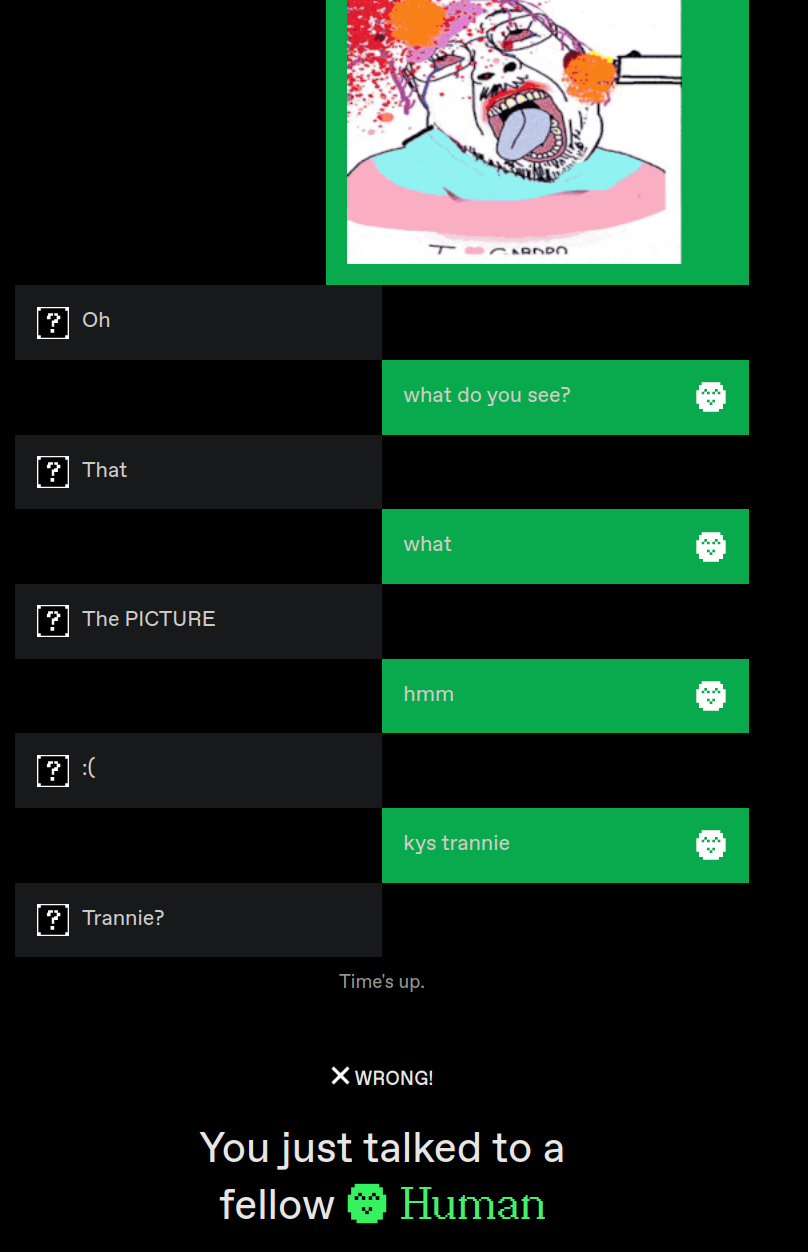Open the image shared in the chat

pyautogui.click(x=514, y=132)
